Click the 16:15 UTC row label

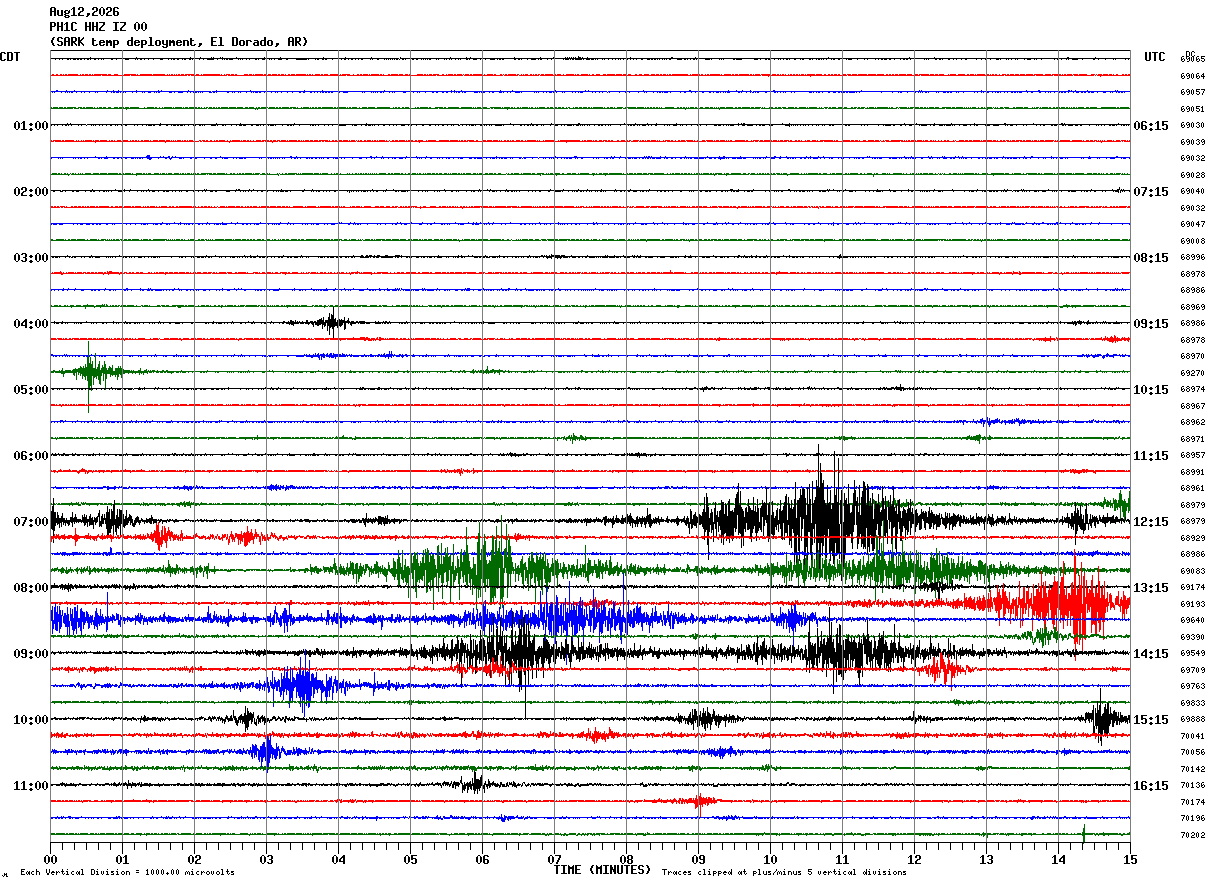[x=1151, y=786]
